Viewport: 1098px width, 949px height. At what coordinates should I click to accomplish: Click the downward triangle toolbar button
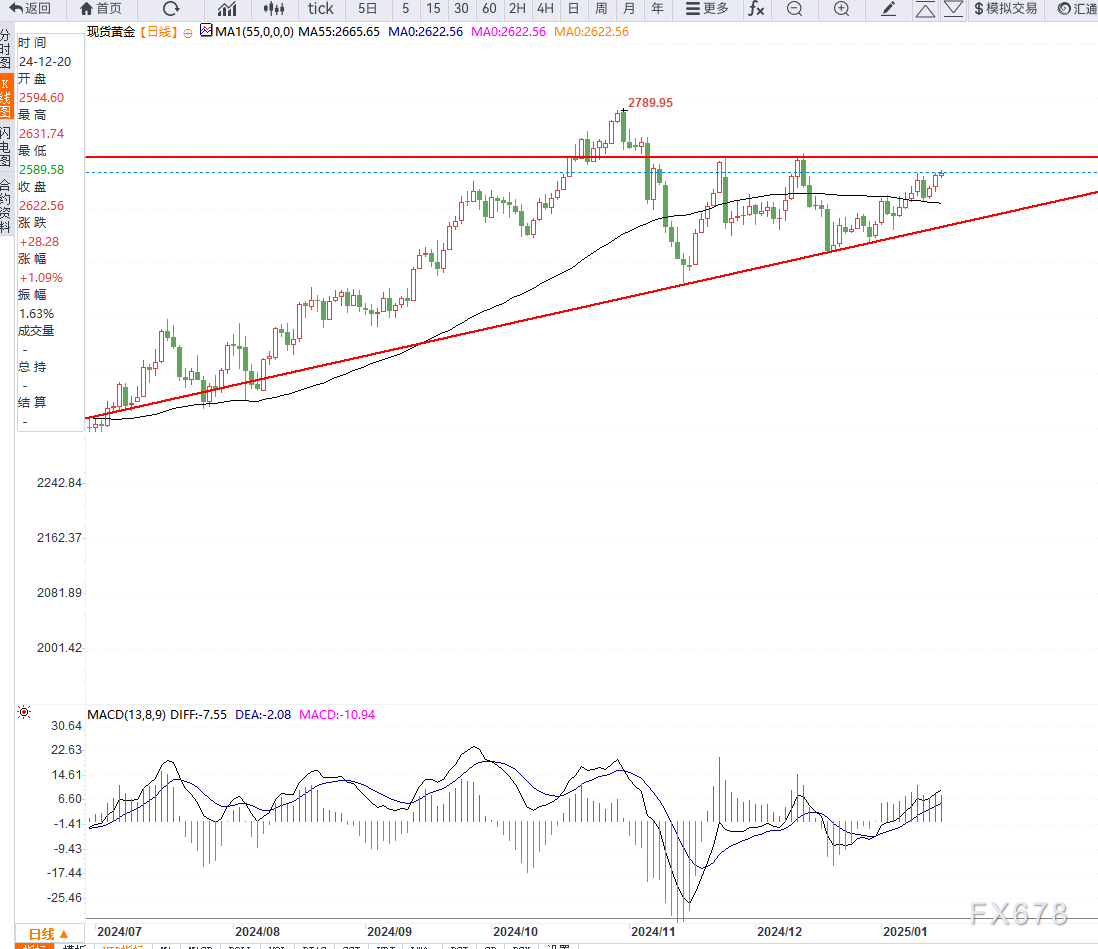coord(953,9)
